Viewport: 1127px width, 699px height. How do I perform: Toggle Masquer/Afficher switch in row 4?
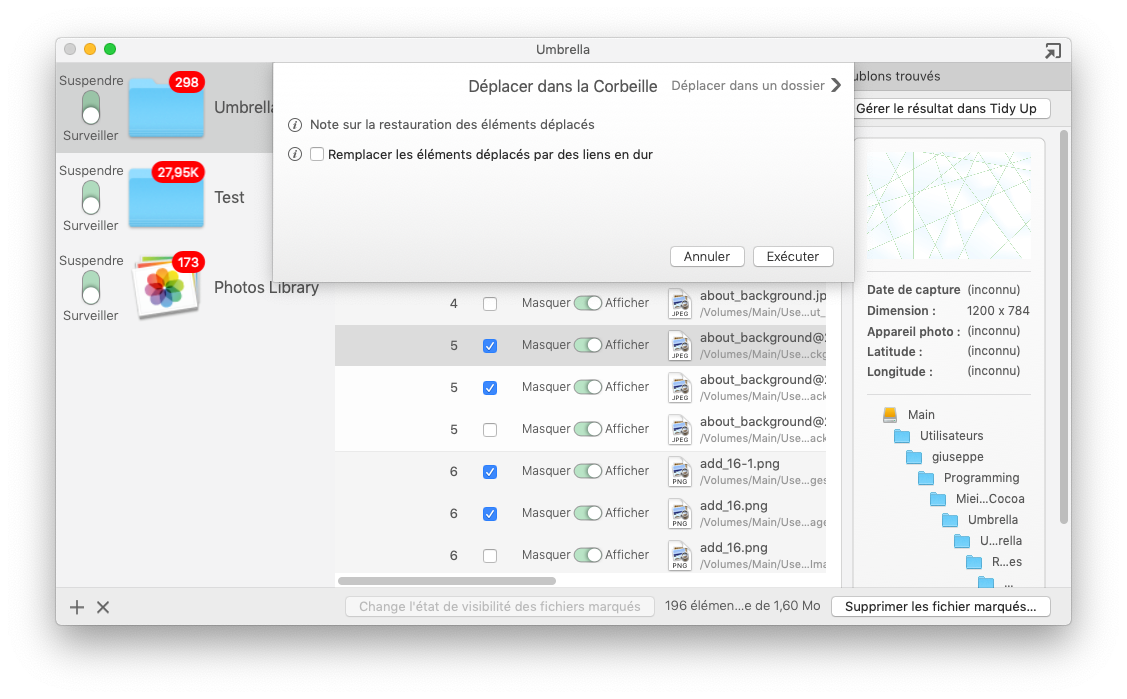coord(588,303)
